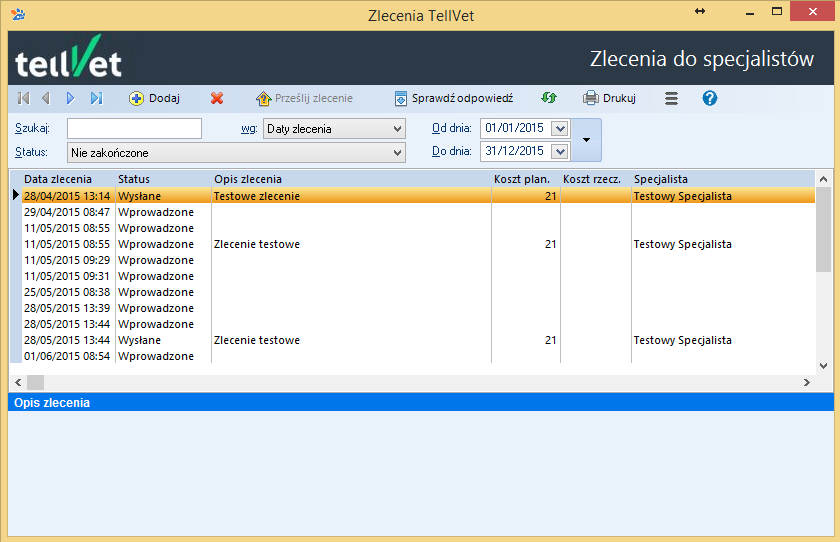
Task: Jump to last record icon
Action: (x=96, y=98)
